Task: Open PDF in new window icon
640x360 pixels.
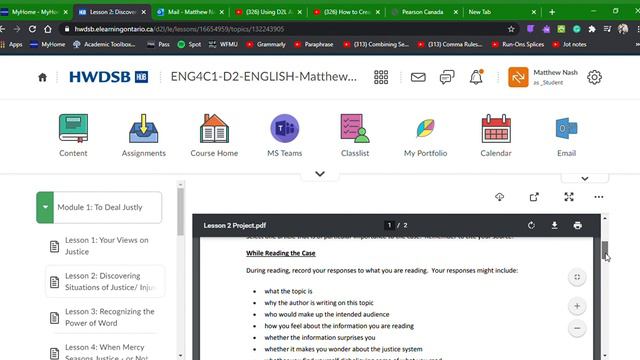Action: [x=534, y=197]
